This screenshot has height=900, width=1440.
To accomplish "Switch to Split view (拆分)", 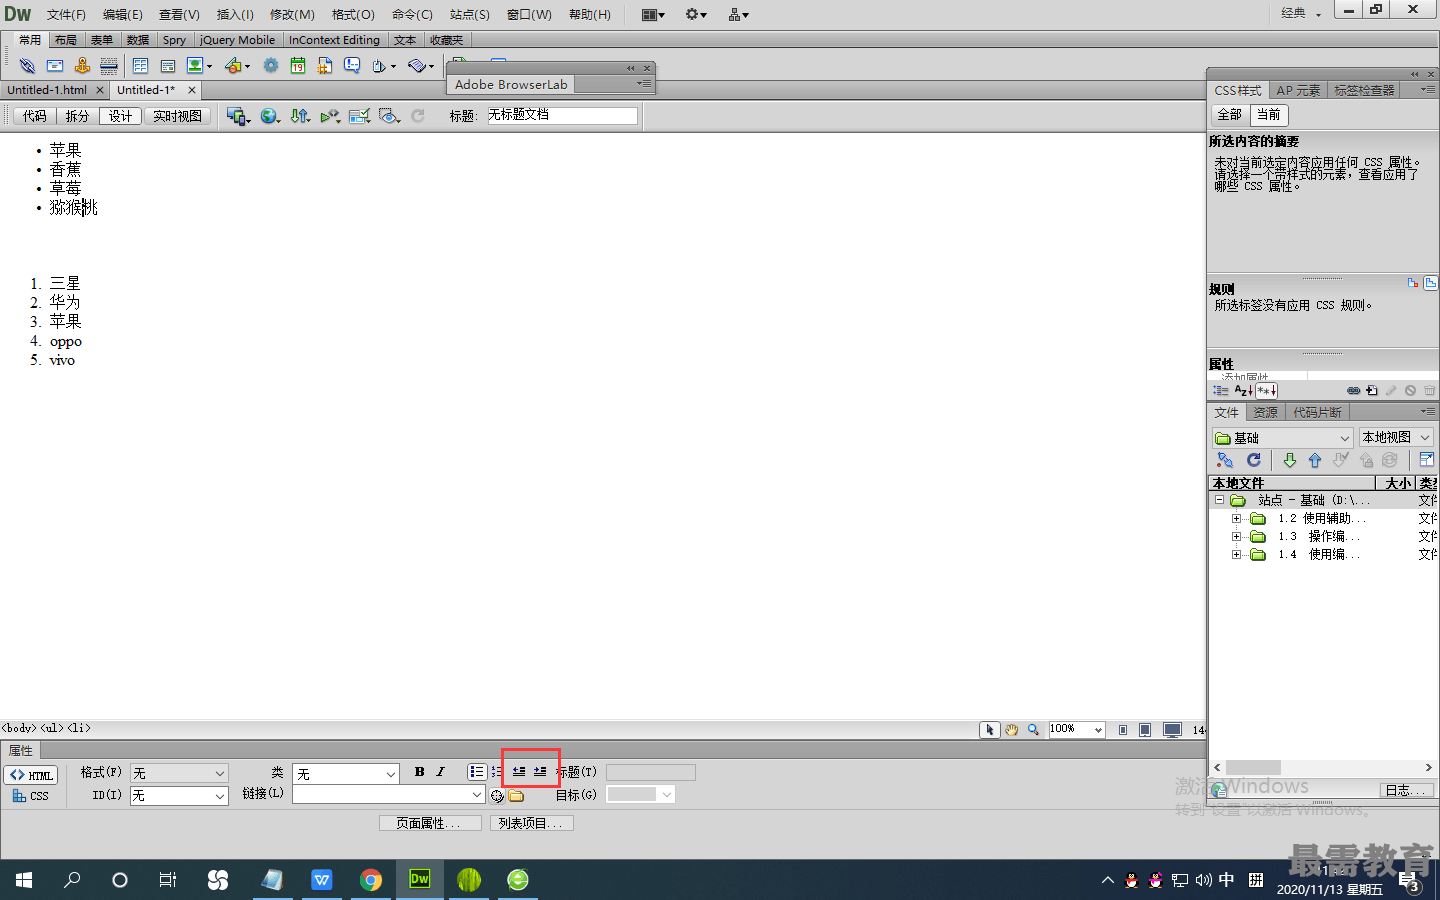I will point(77,116).
